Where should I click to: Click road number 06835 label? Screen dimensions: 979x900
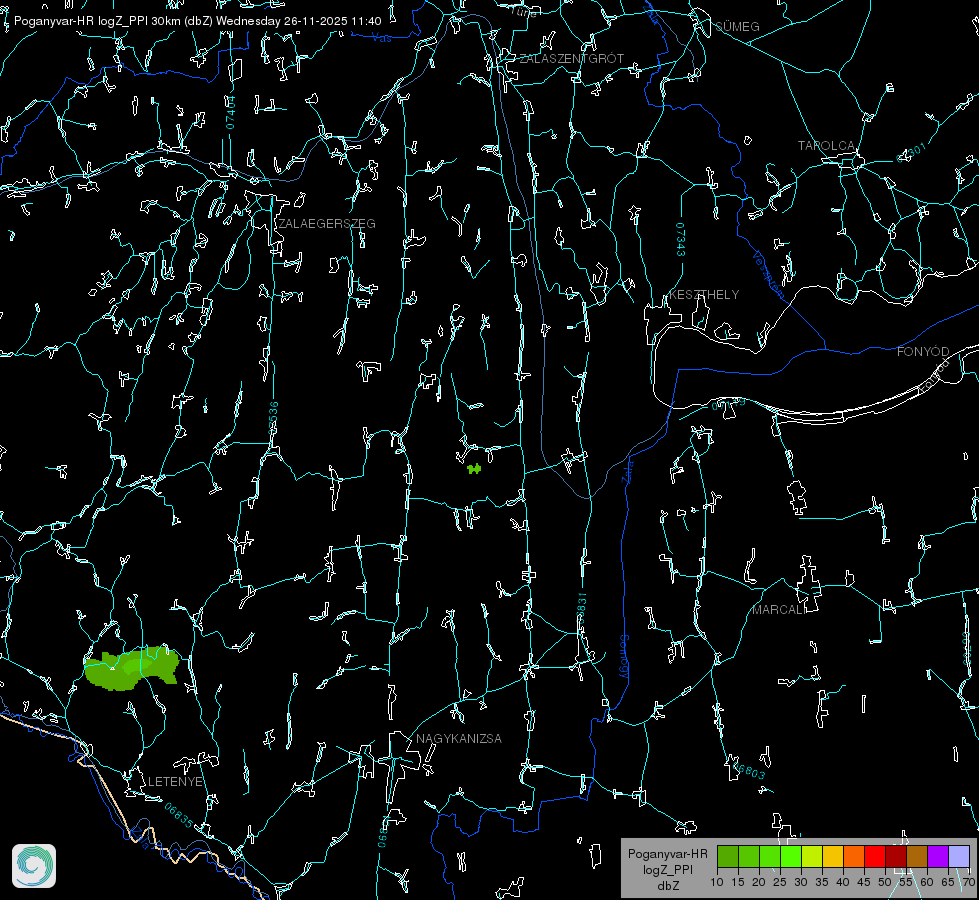pos(179,815)
